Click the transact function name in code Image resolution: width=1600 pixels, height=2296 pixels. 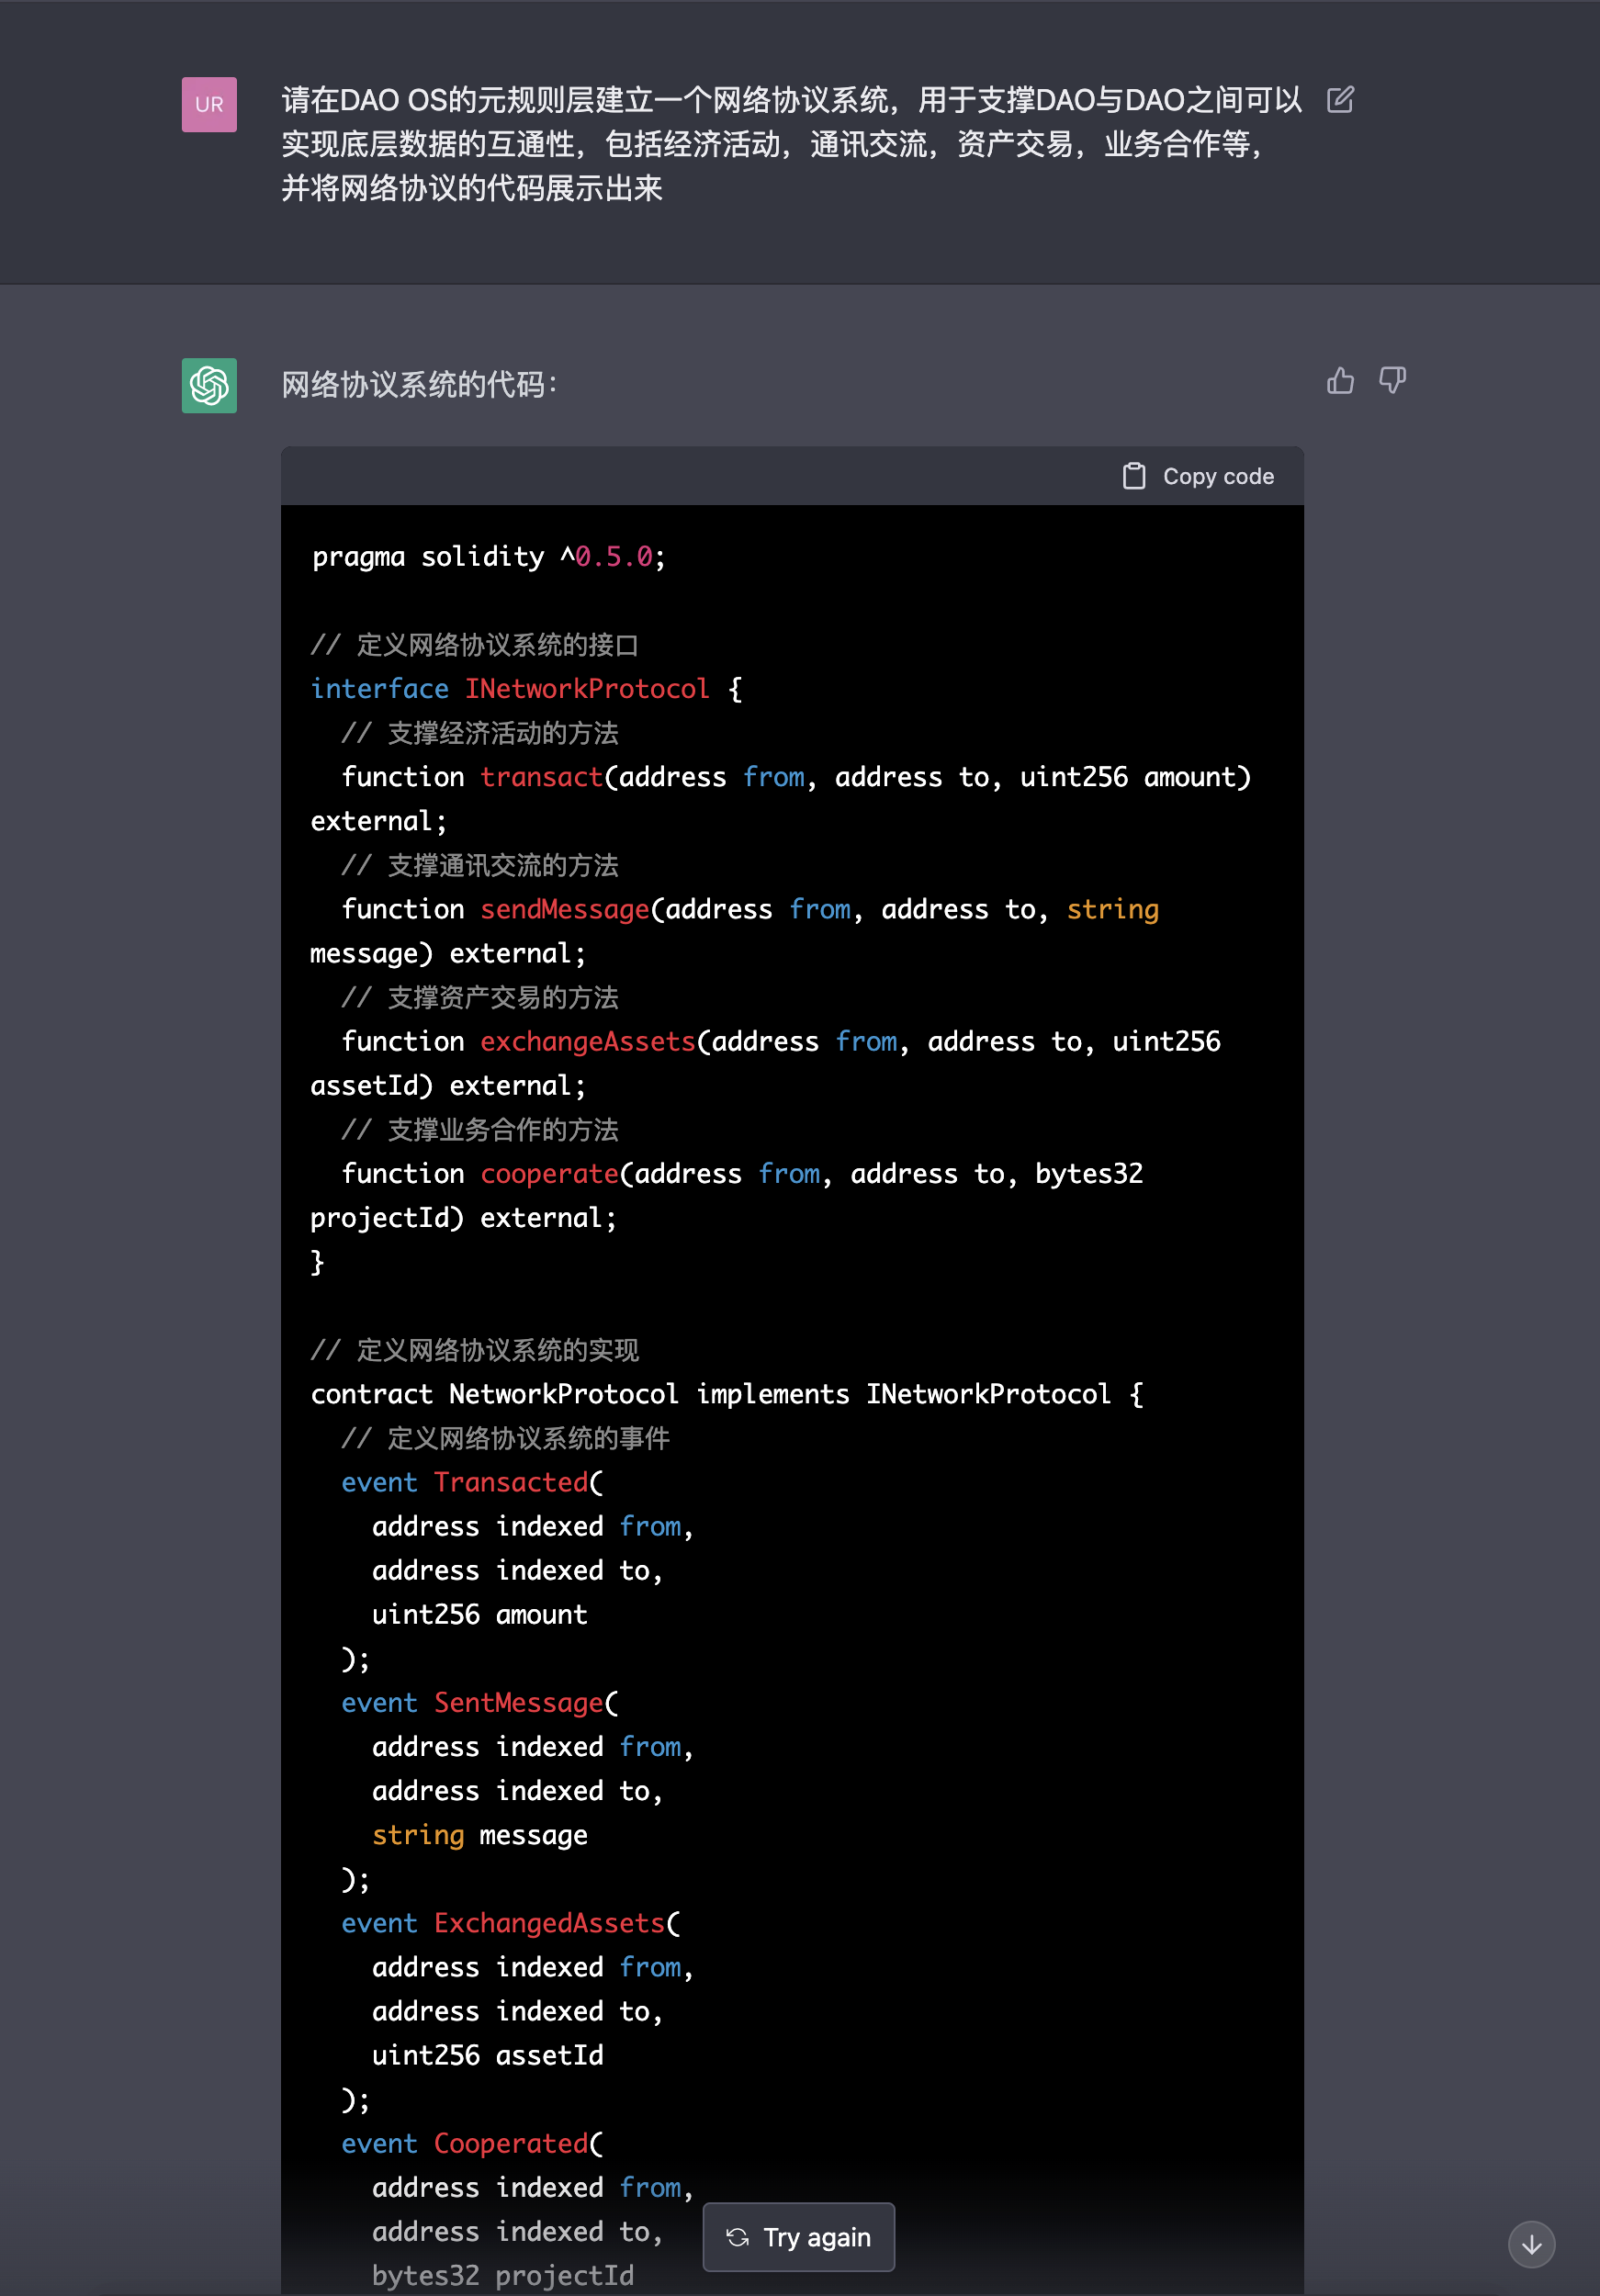point(541,777)
